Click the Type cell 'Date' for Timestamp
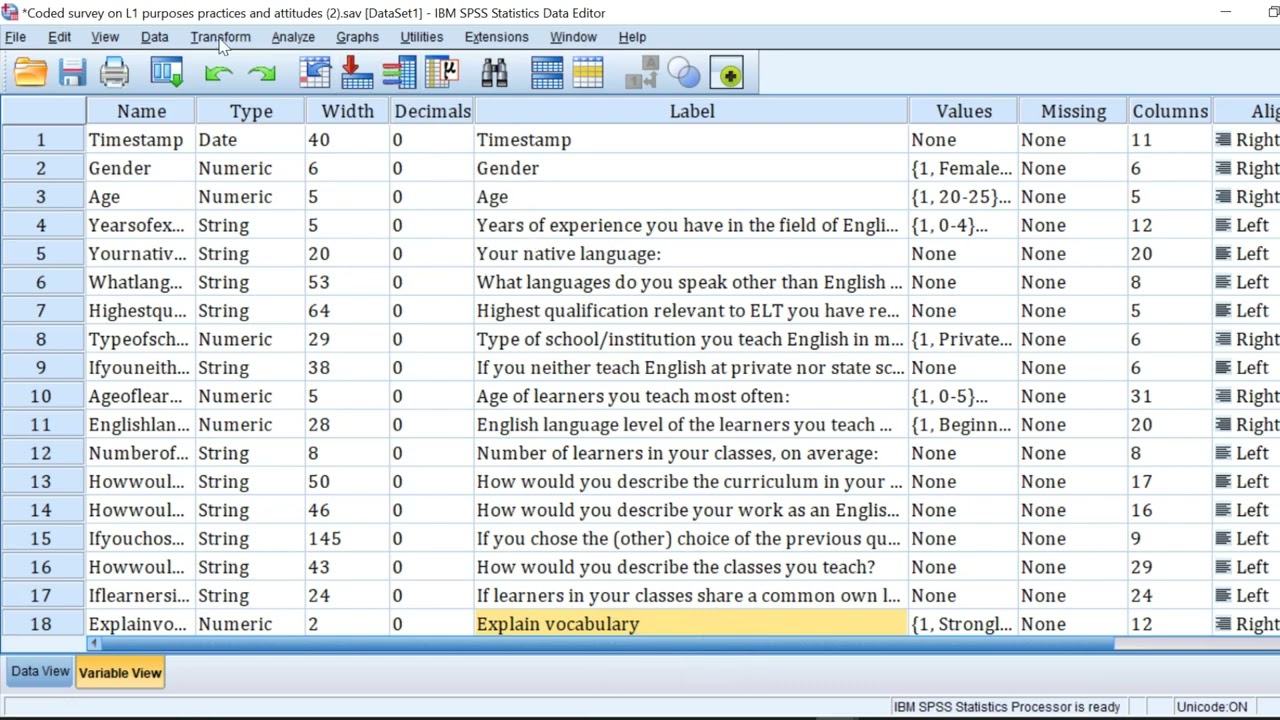 [x=251, y=140]
